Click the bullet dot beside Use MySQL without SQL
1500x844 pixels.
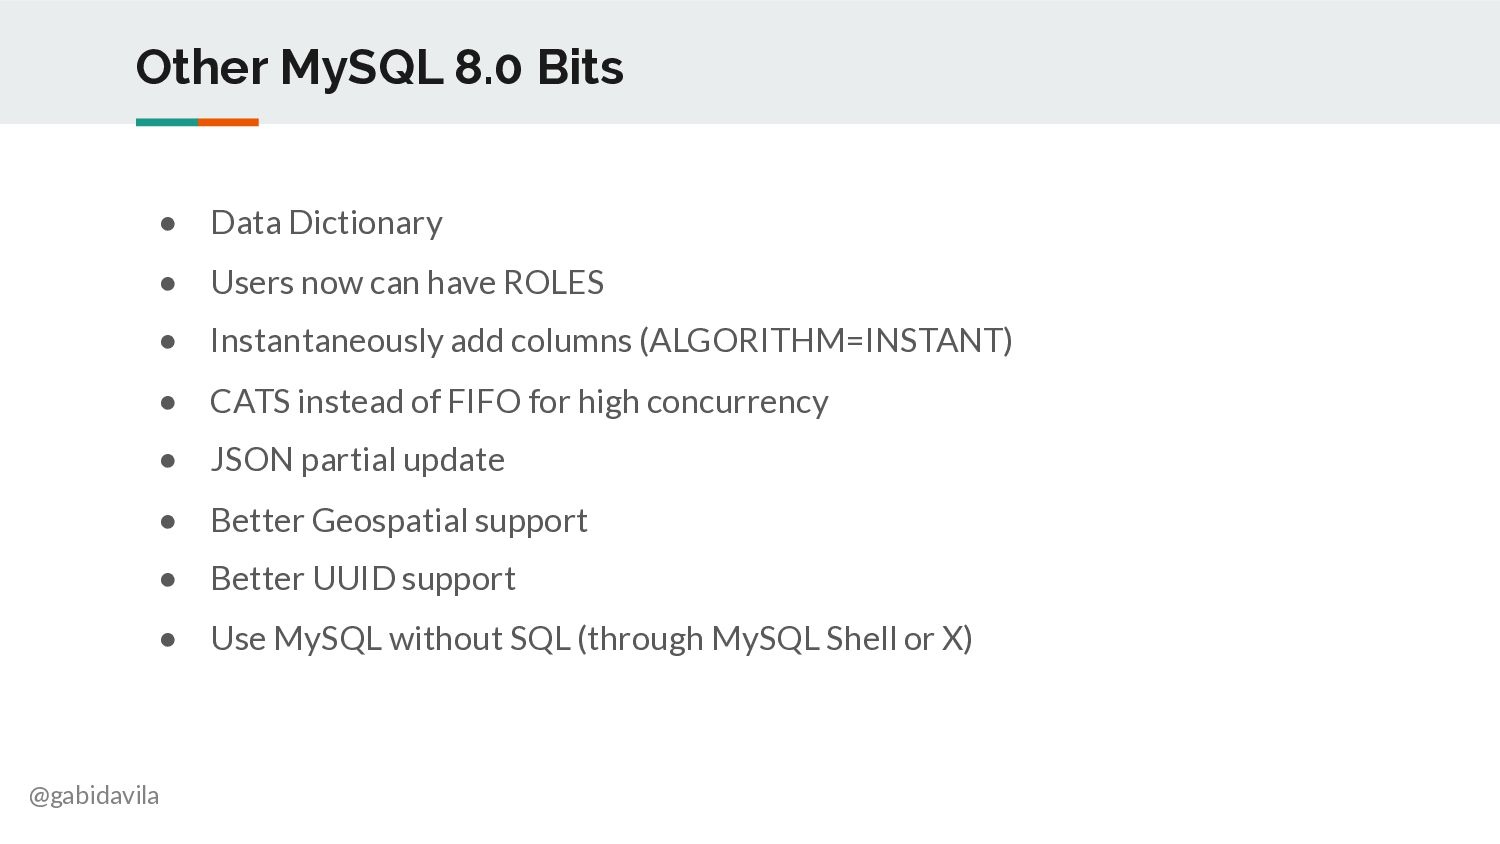coord(168,640)
